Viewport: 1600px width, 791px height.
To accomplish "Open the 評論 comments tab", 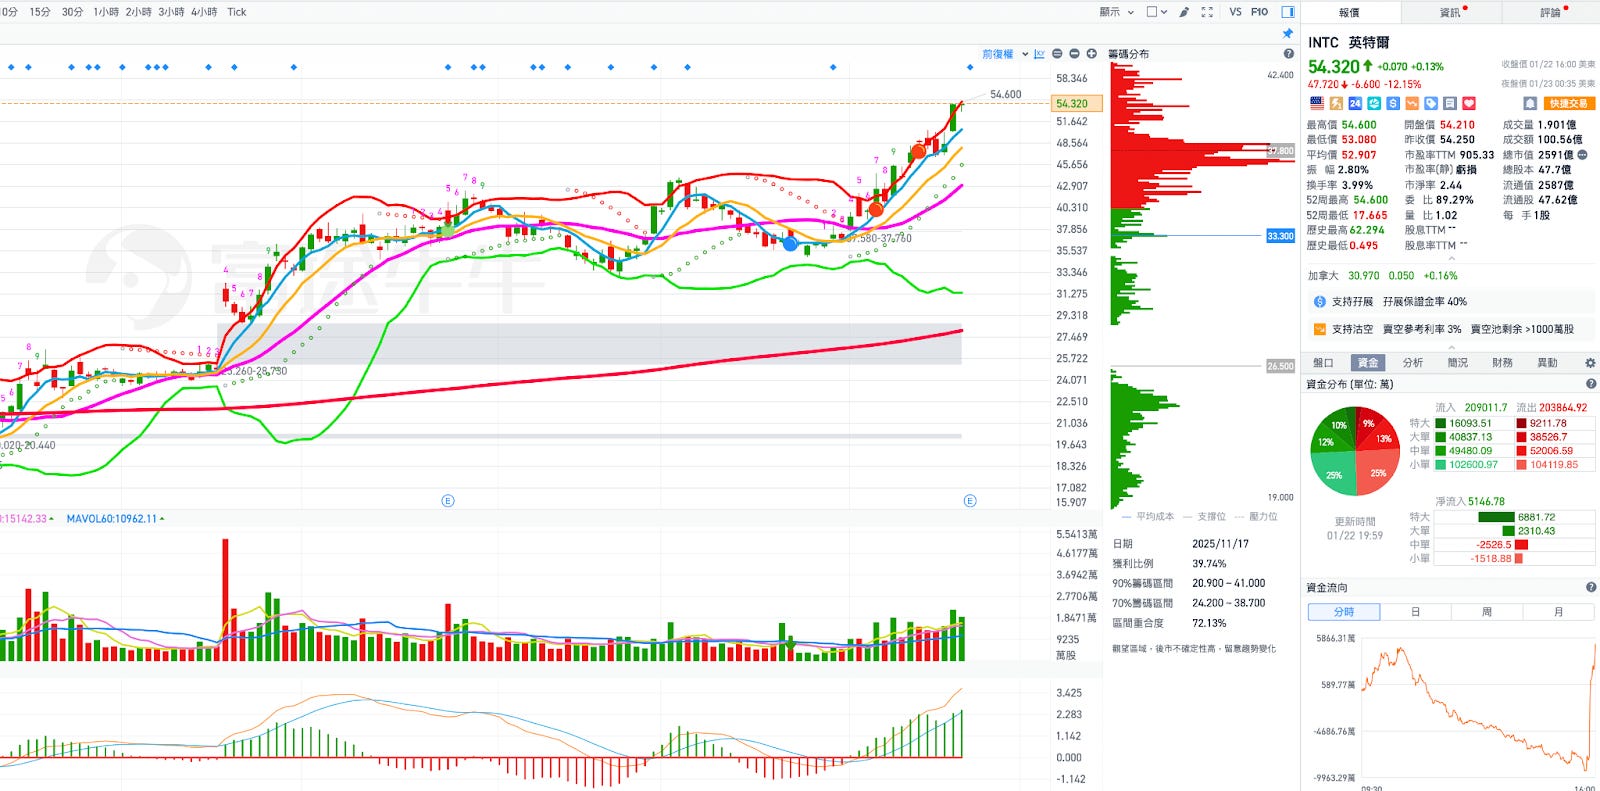I will [x=1550, y=12].
